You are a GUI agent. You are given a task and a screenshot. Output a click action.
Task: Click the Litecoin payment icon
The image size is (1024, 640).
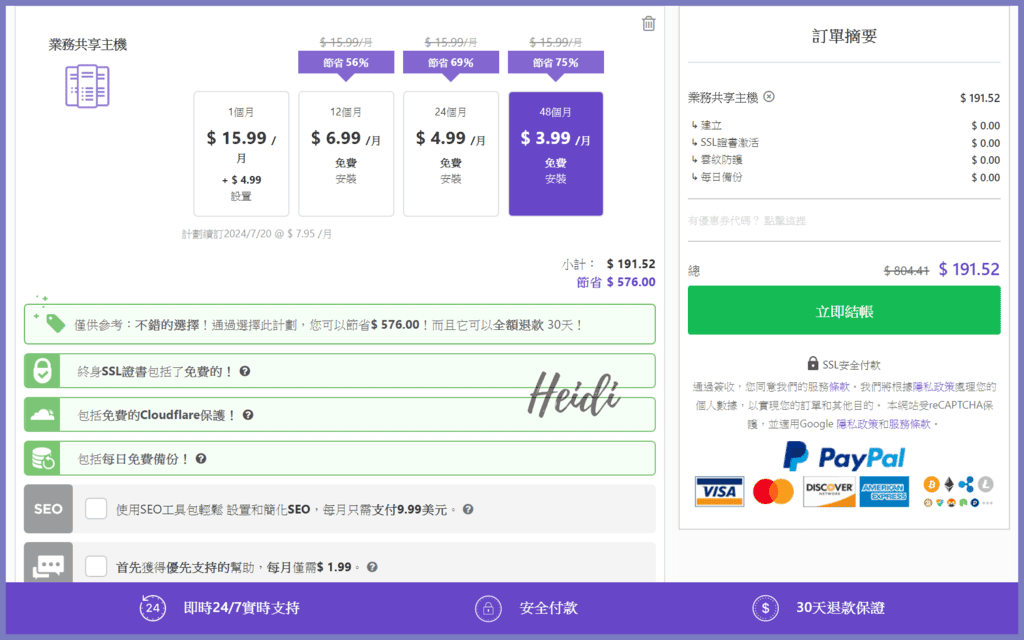[985, 485]
